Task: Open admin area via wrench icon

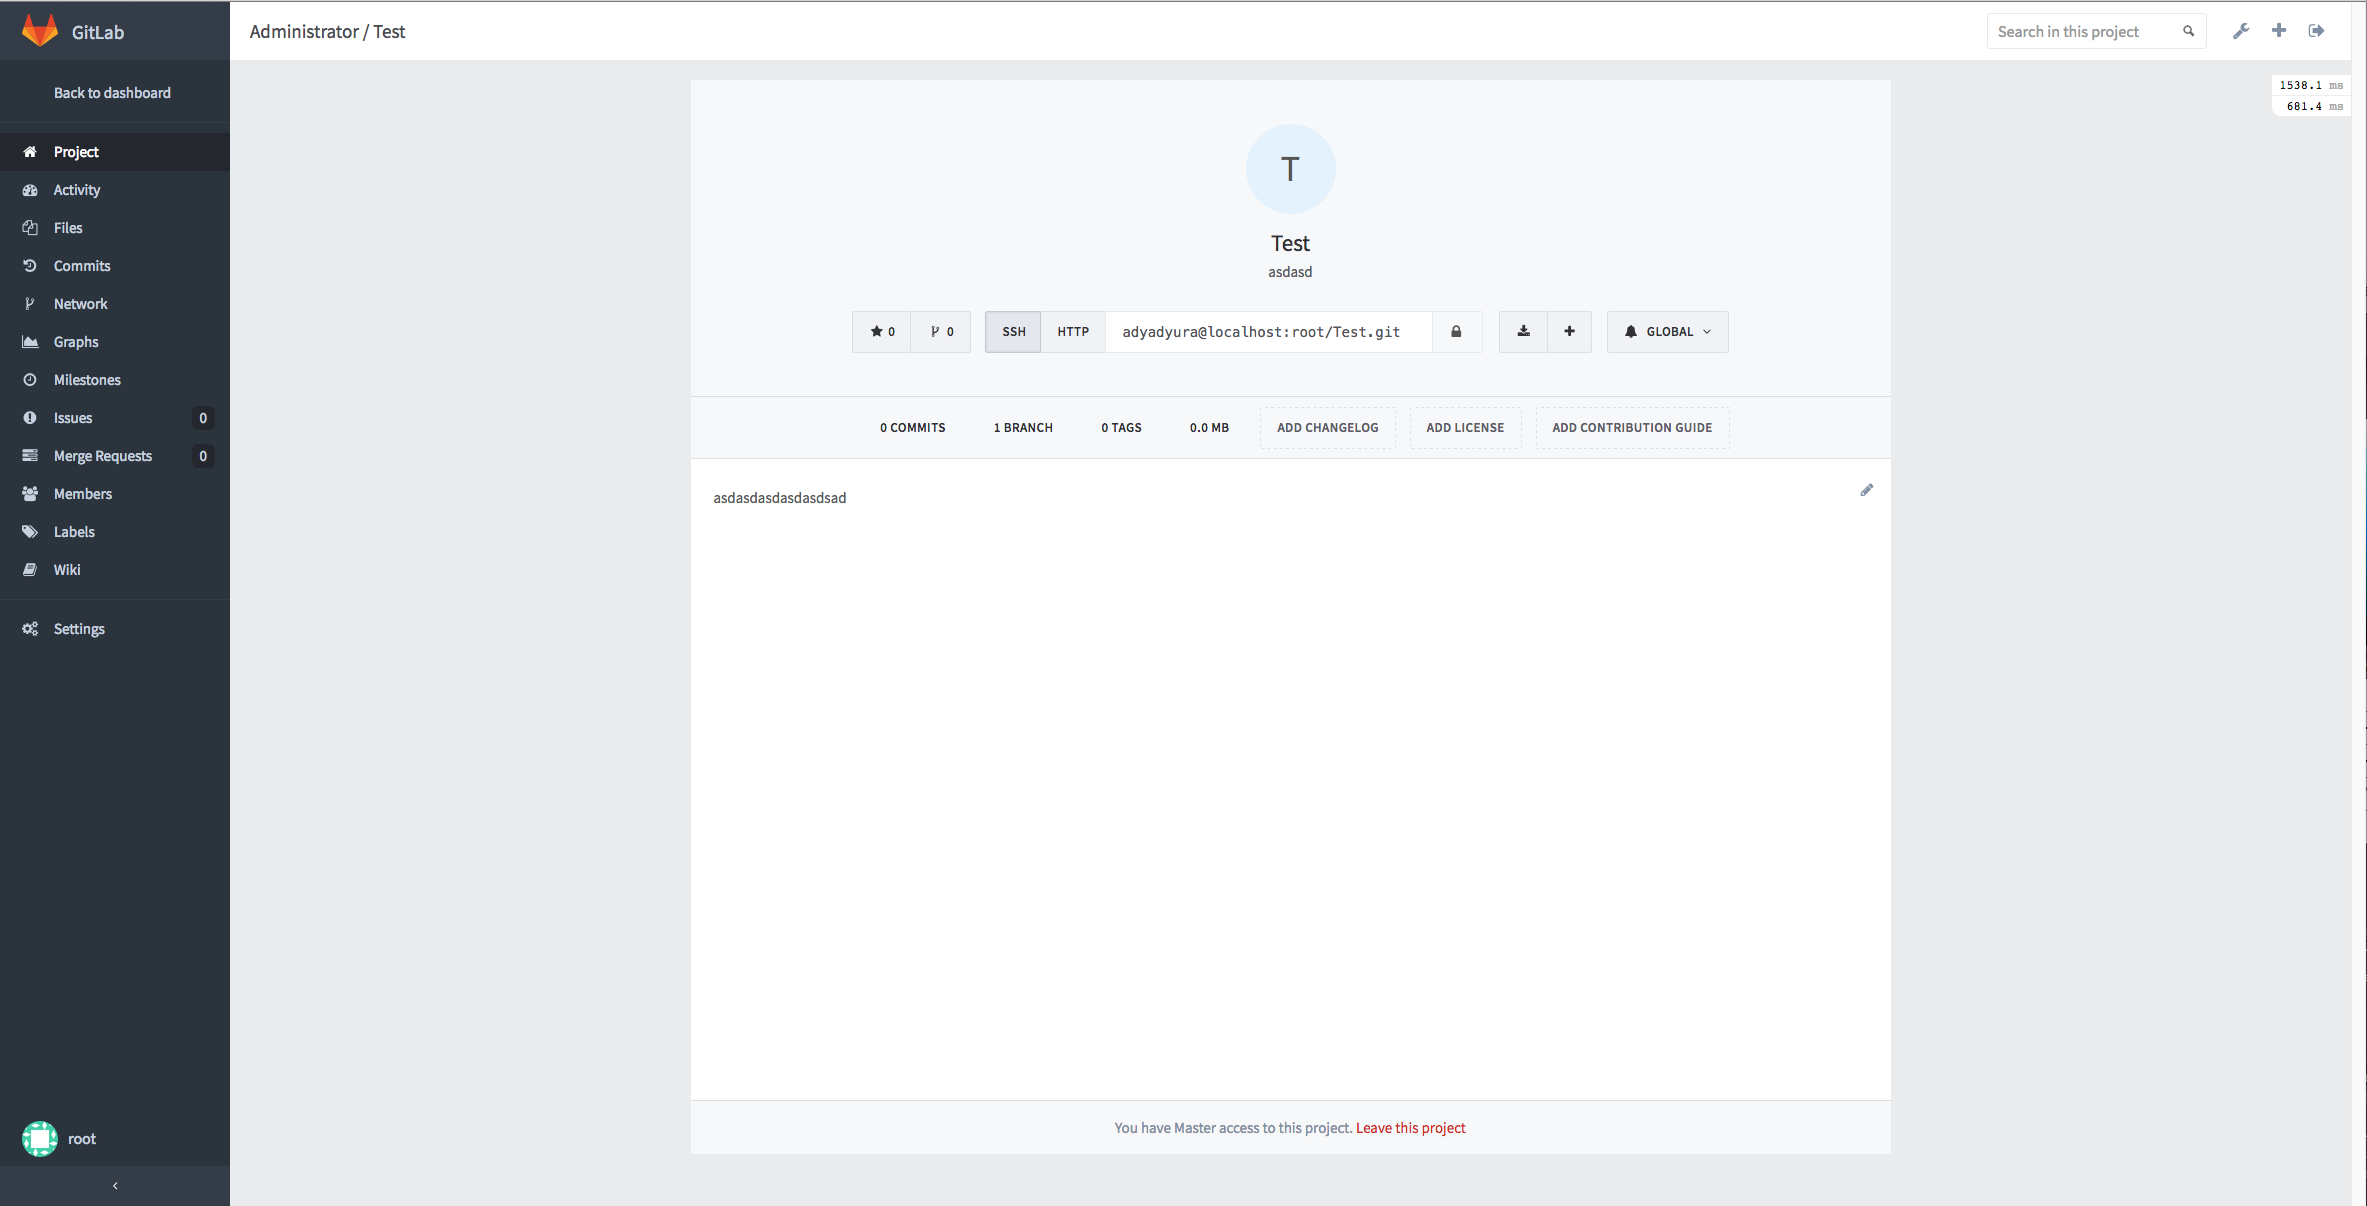Action: pos(2241,31)
